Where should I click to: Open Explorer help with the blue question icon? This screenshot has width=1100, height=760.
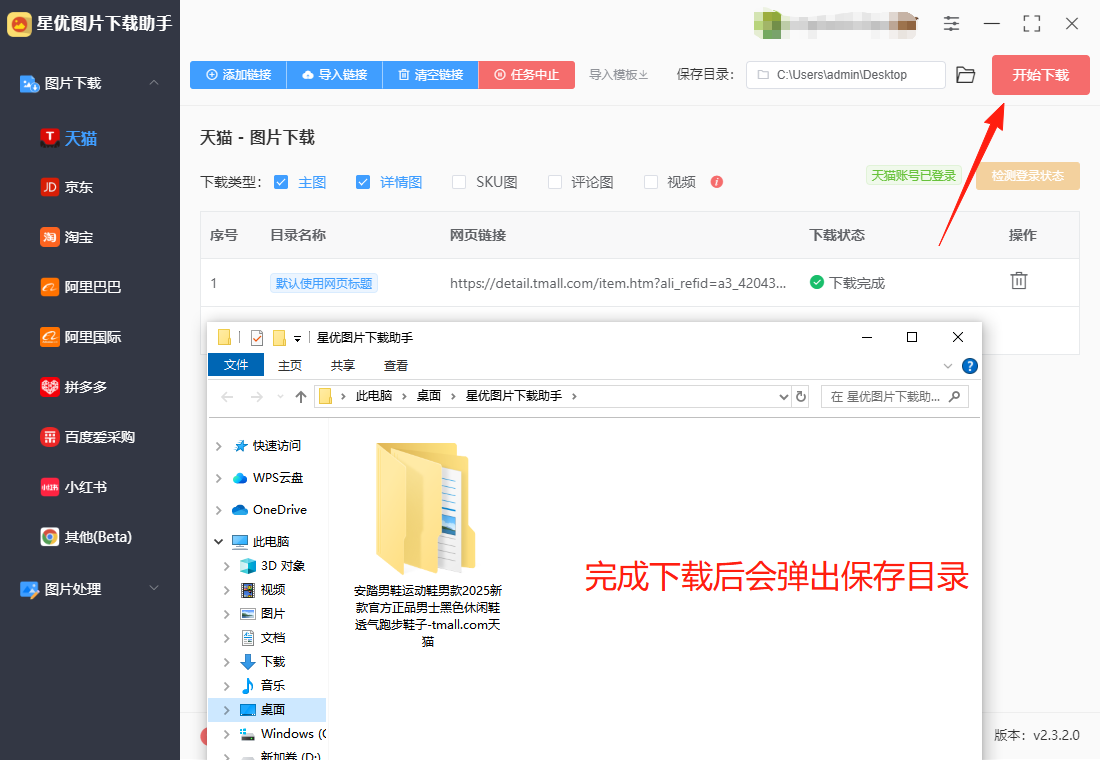[x=970, y=366]
